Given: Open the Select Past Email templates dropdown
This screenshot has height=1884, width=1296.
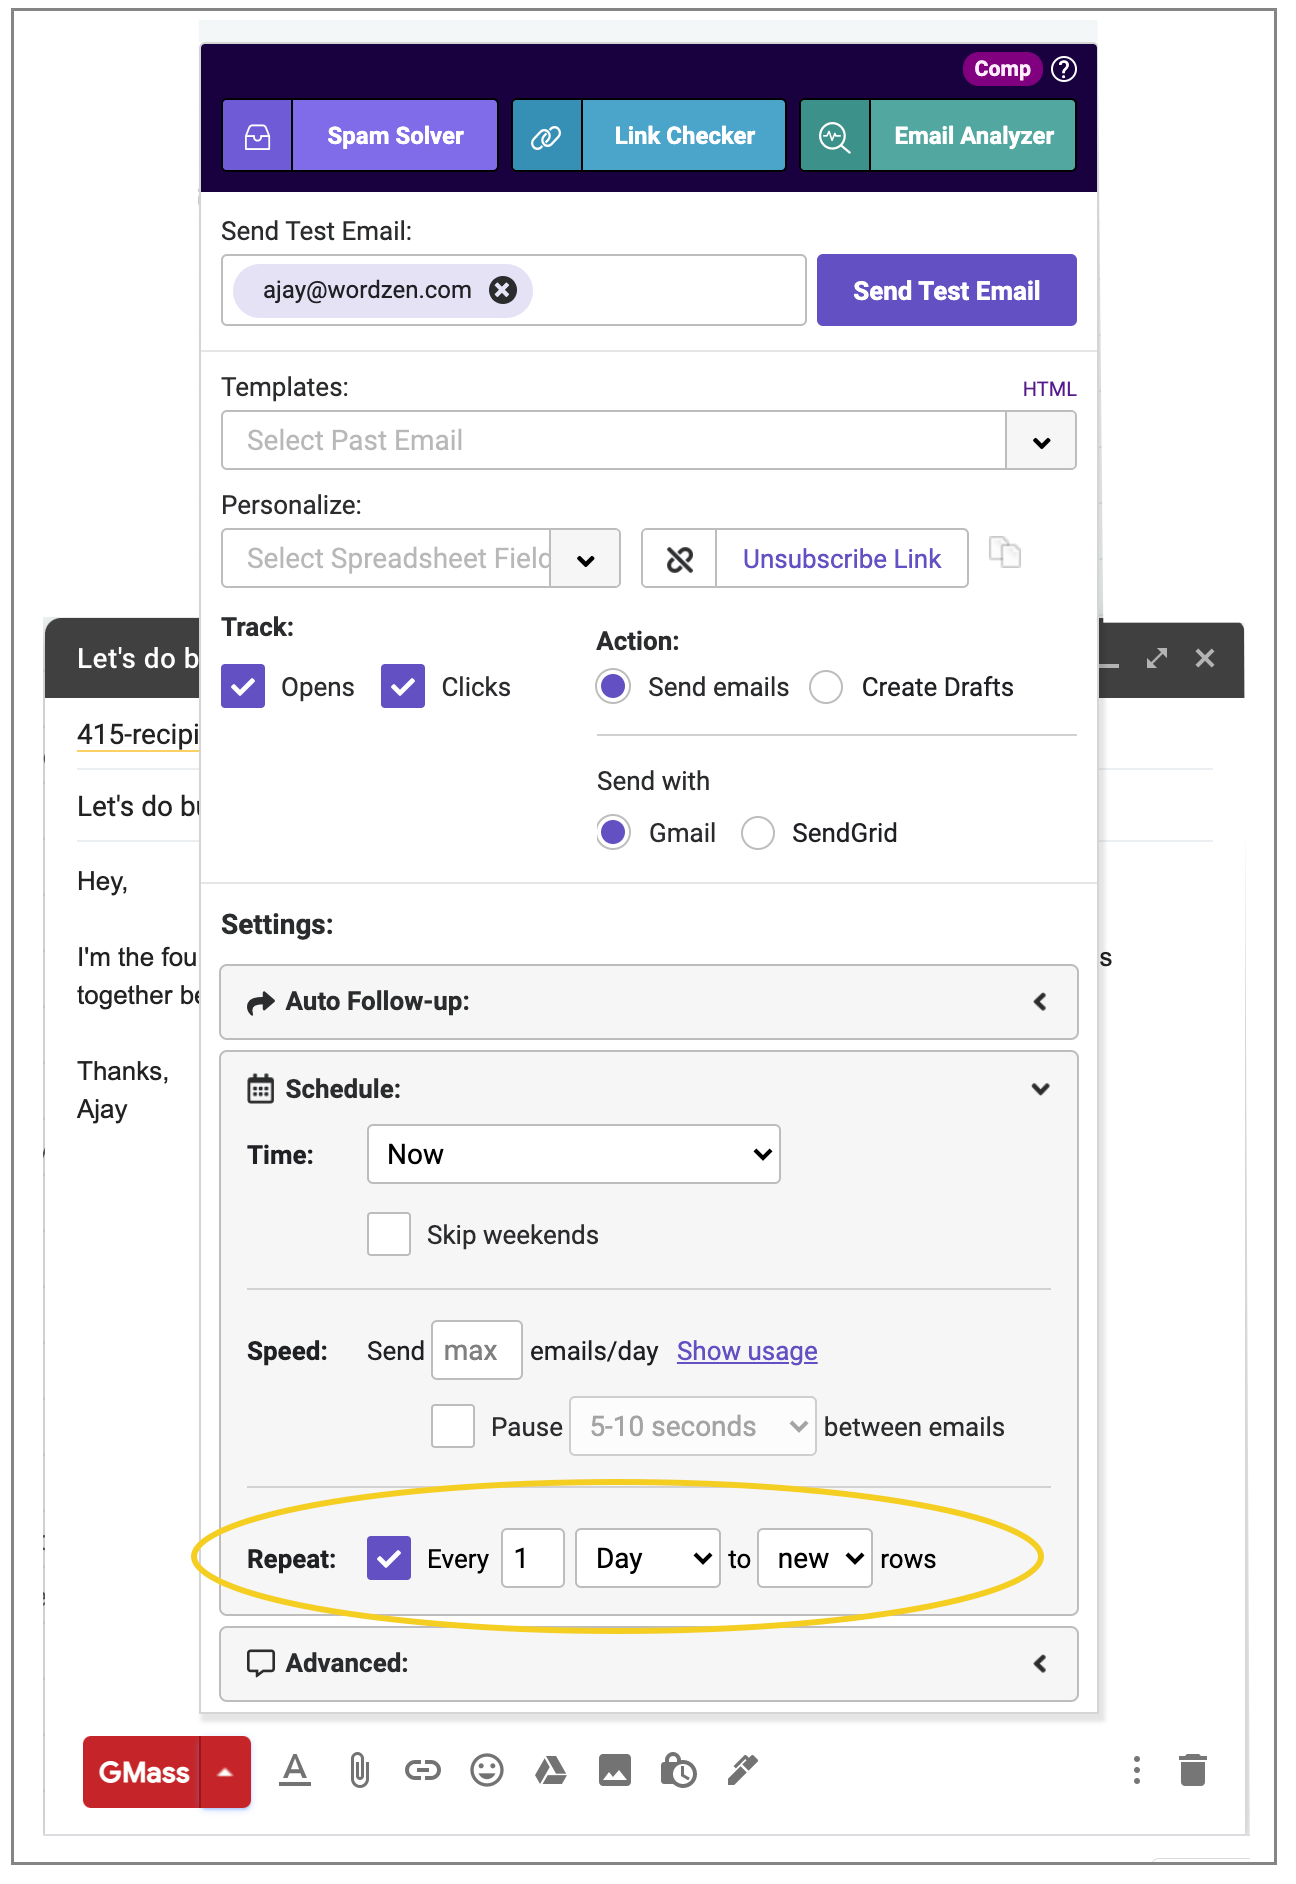Looking at the screenshot, I should [648, 440].
